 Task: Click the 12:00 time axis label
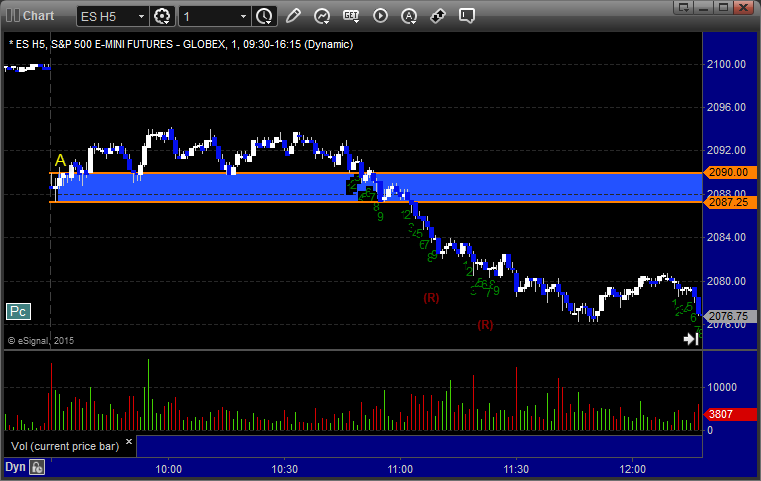click(632, 469)
